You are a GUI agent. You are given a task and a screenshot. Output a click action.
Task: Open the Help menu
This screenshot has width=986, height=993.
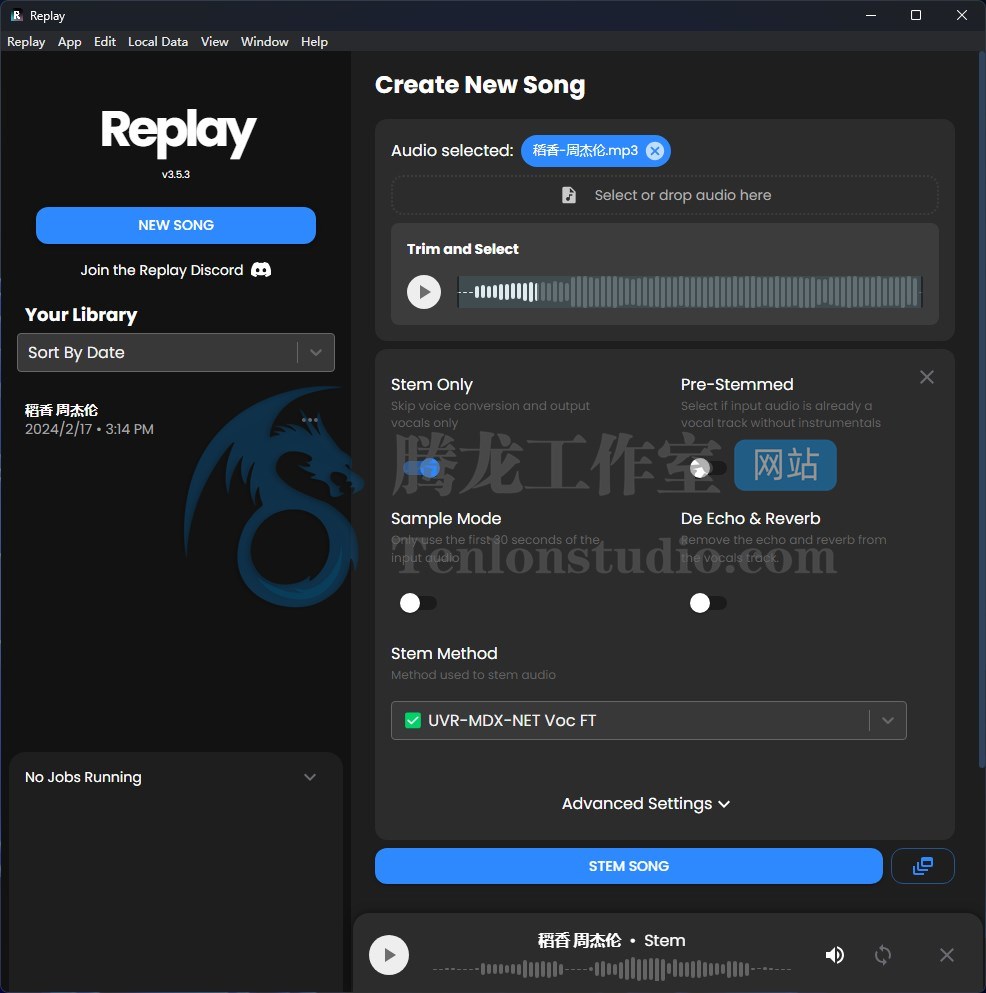click(x=314, y=42)
